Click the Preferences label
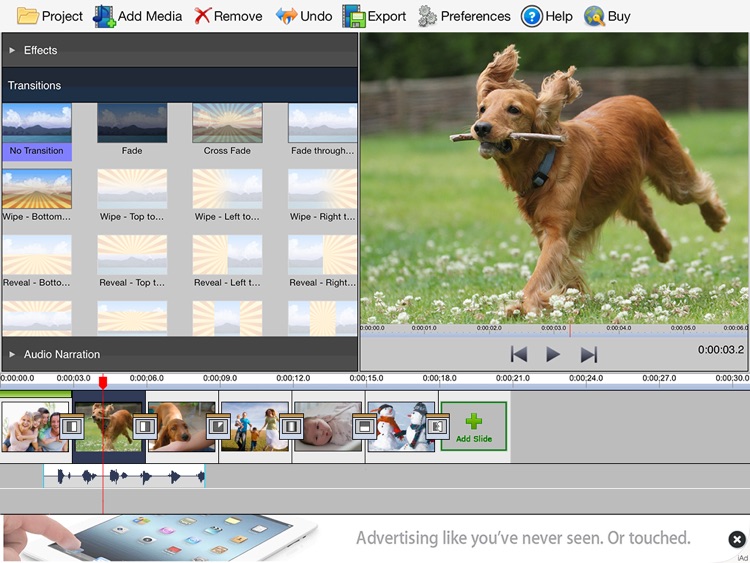Viewport: 750px width, 563px height. 475,16
